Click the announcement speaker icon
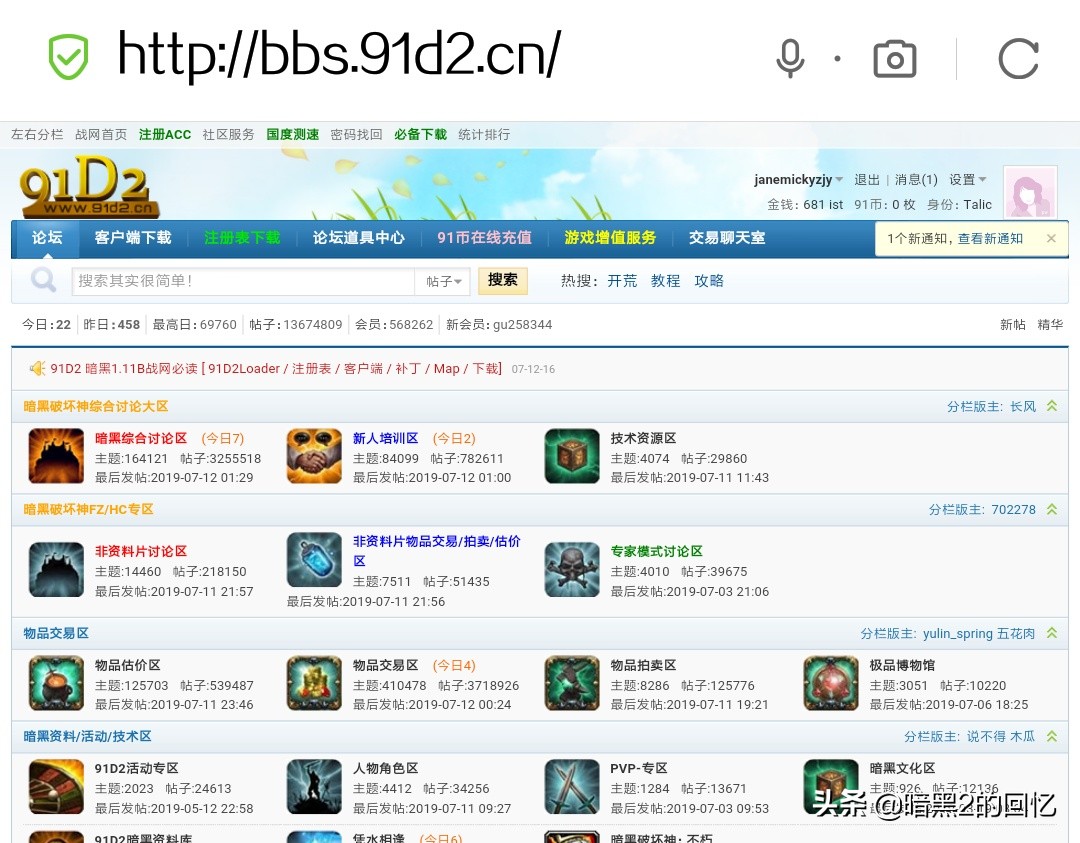1080x843 pixels. tap(37, 368)
